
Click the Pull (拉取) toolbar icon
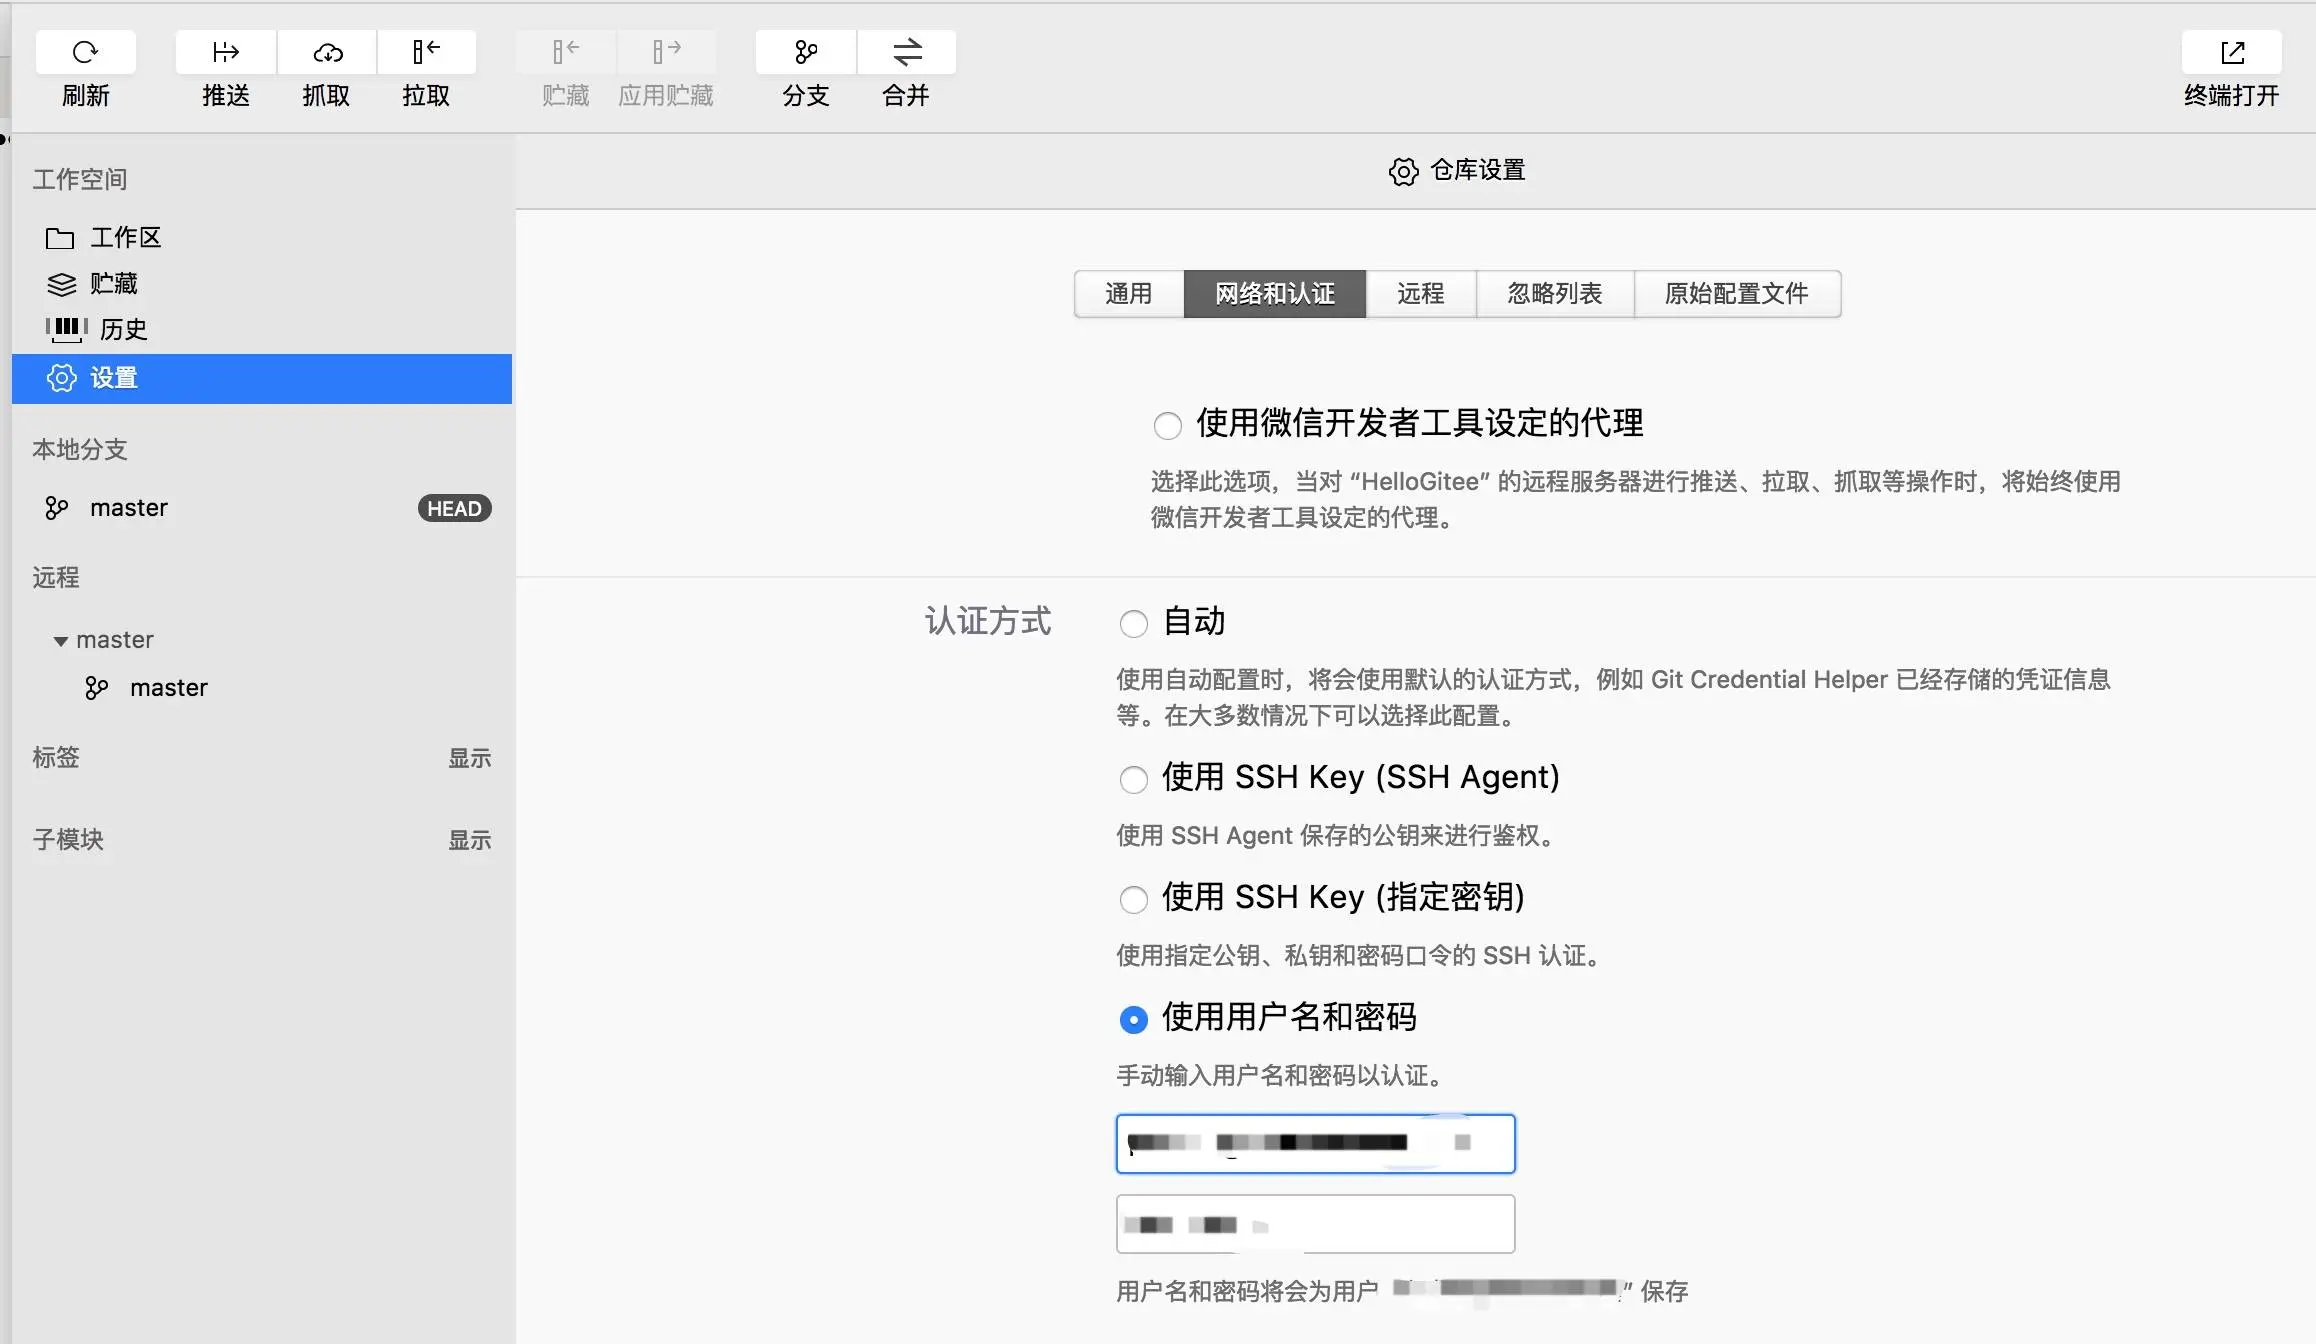(426, 52)
